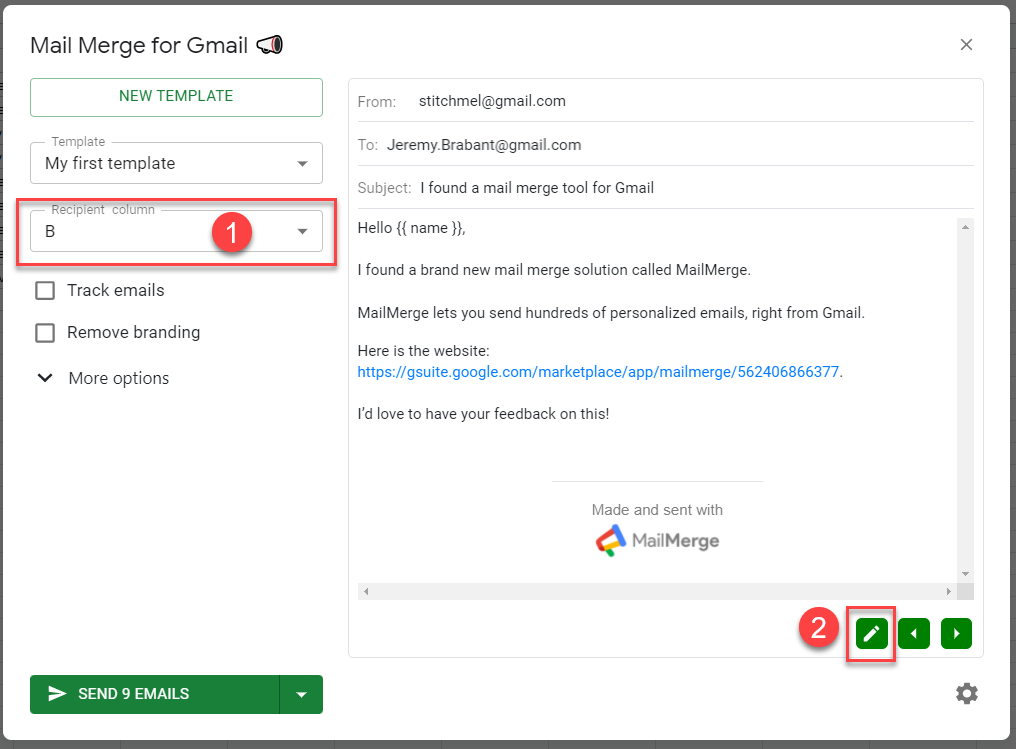The height and width of the screenshot is (749, 1016).
Task: Click the MailMerge logo in the email footer
Action: tap(656, 540)
